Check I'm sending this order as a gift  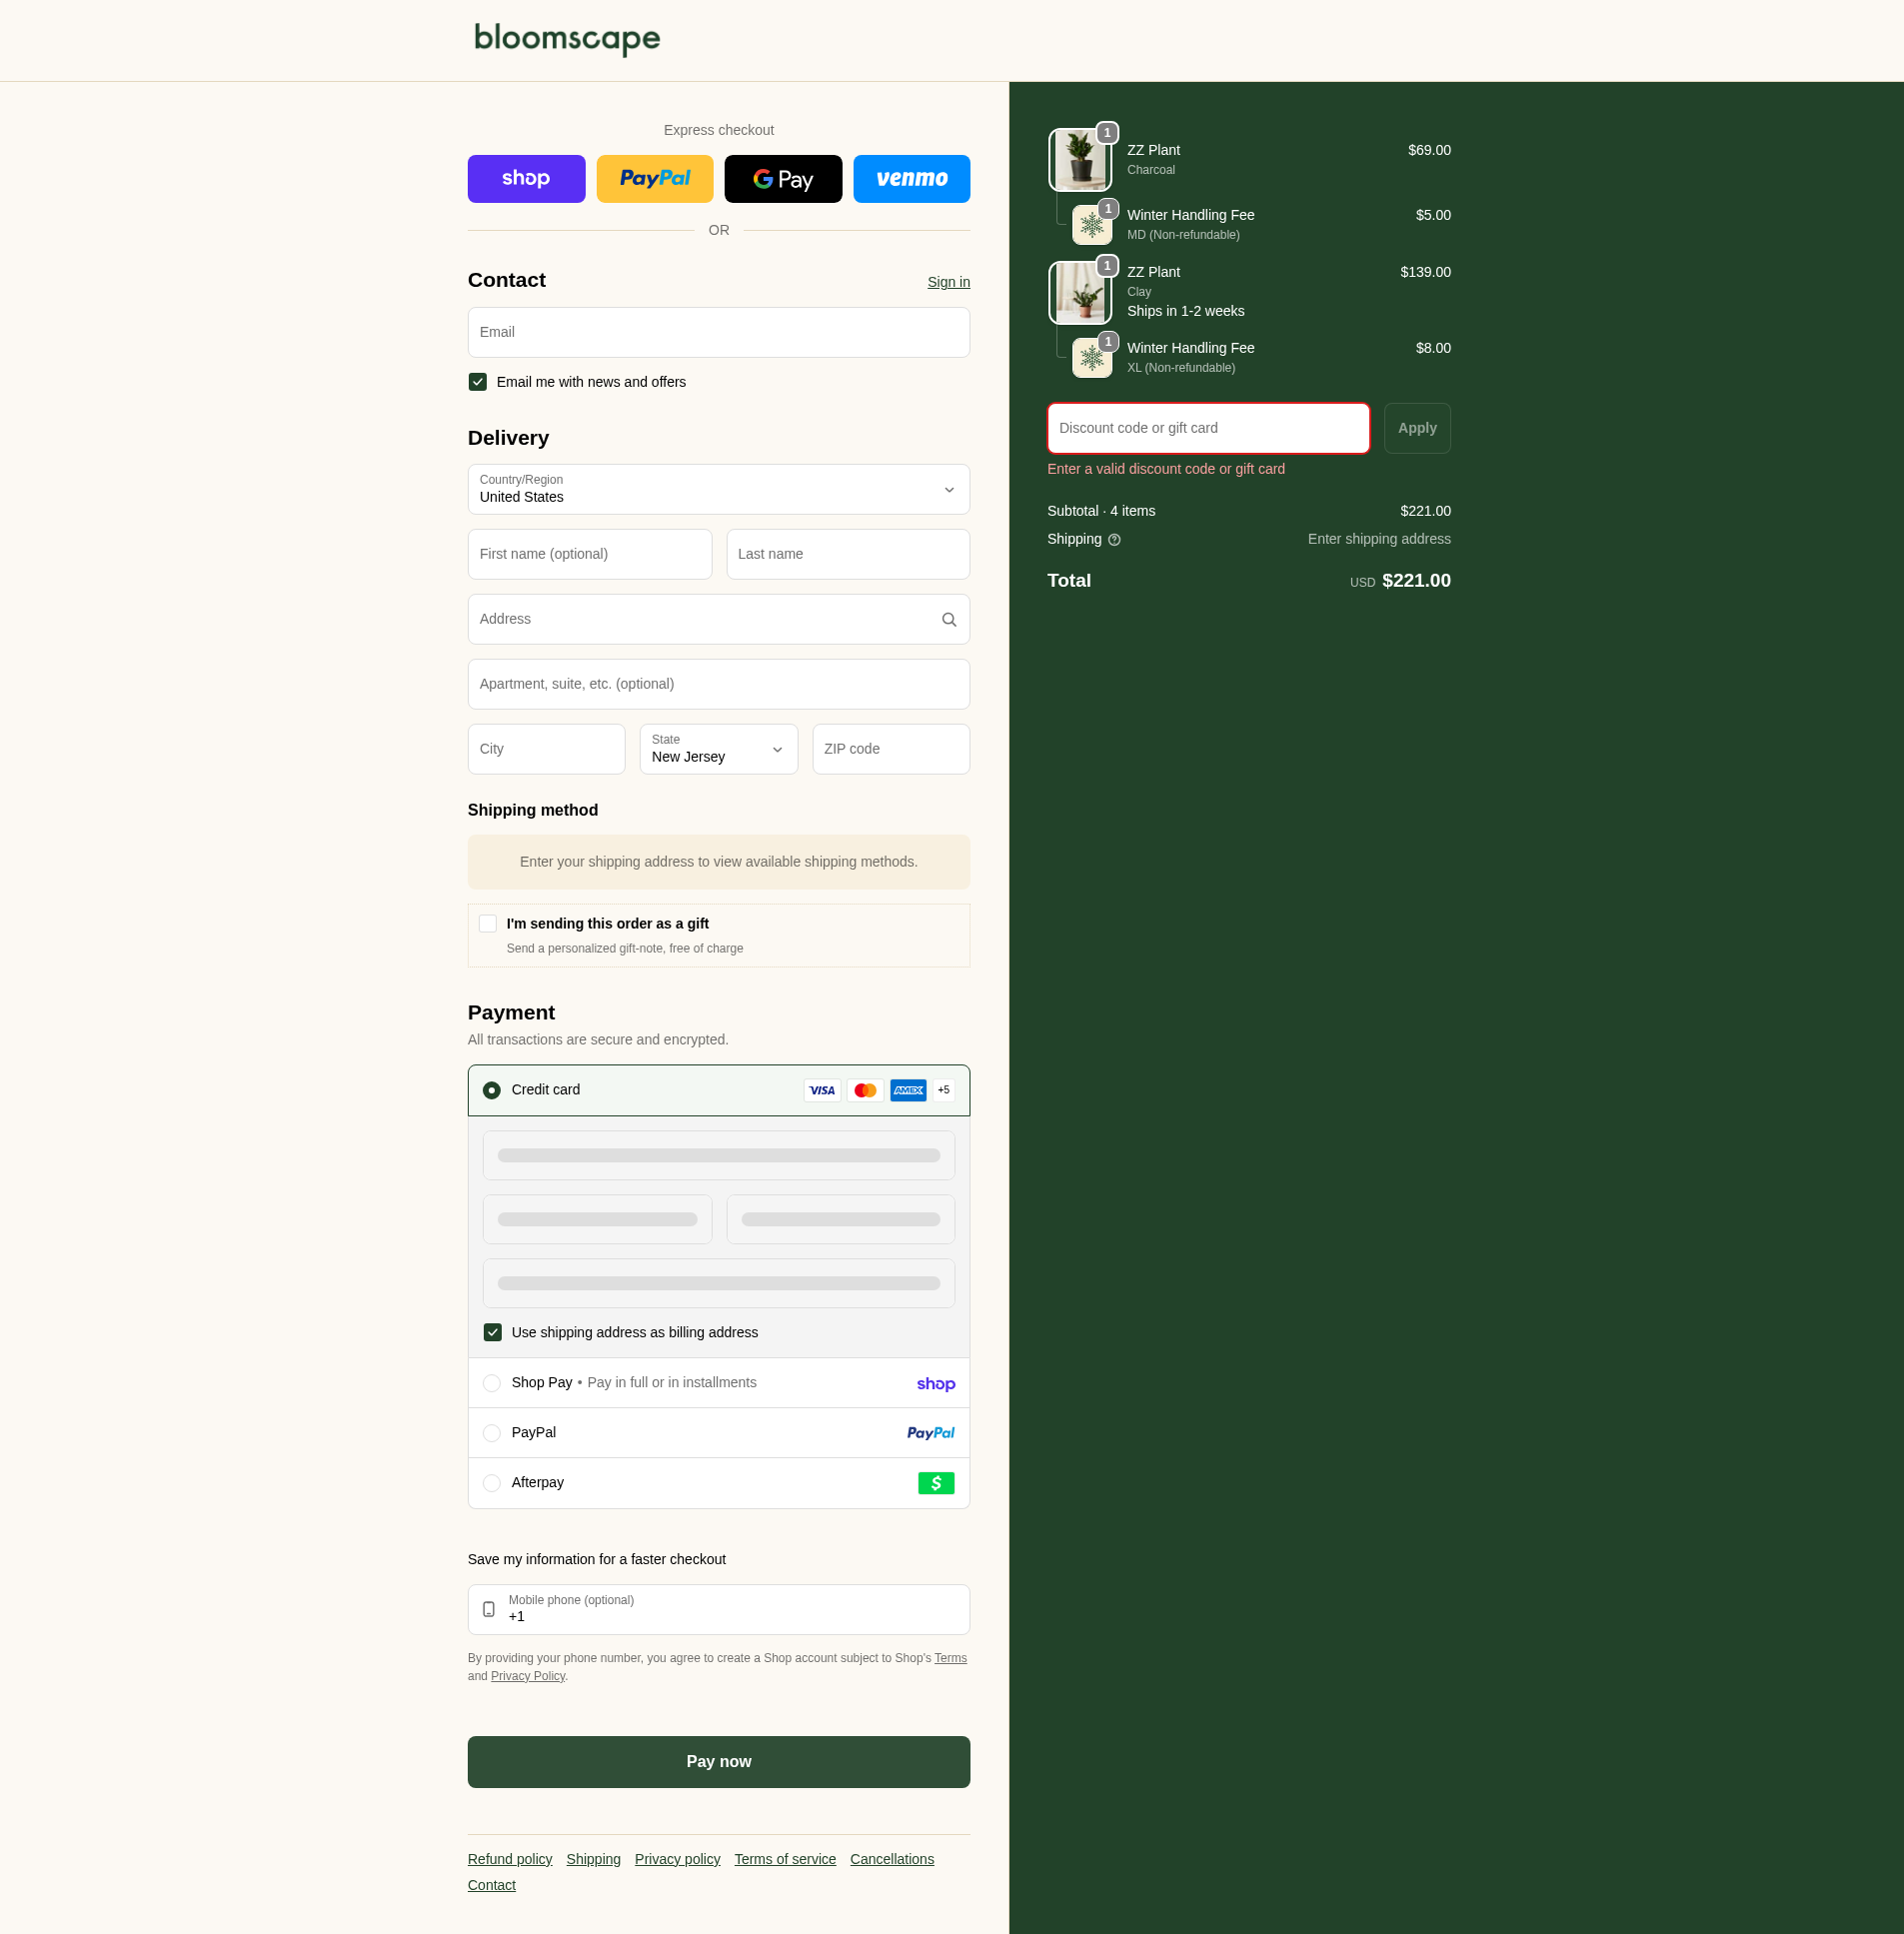point(488,924)
